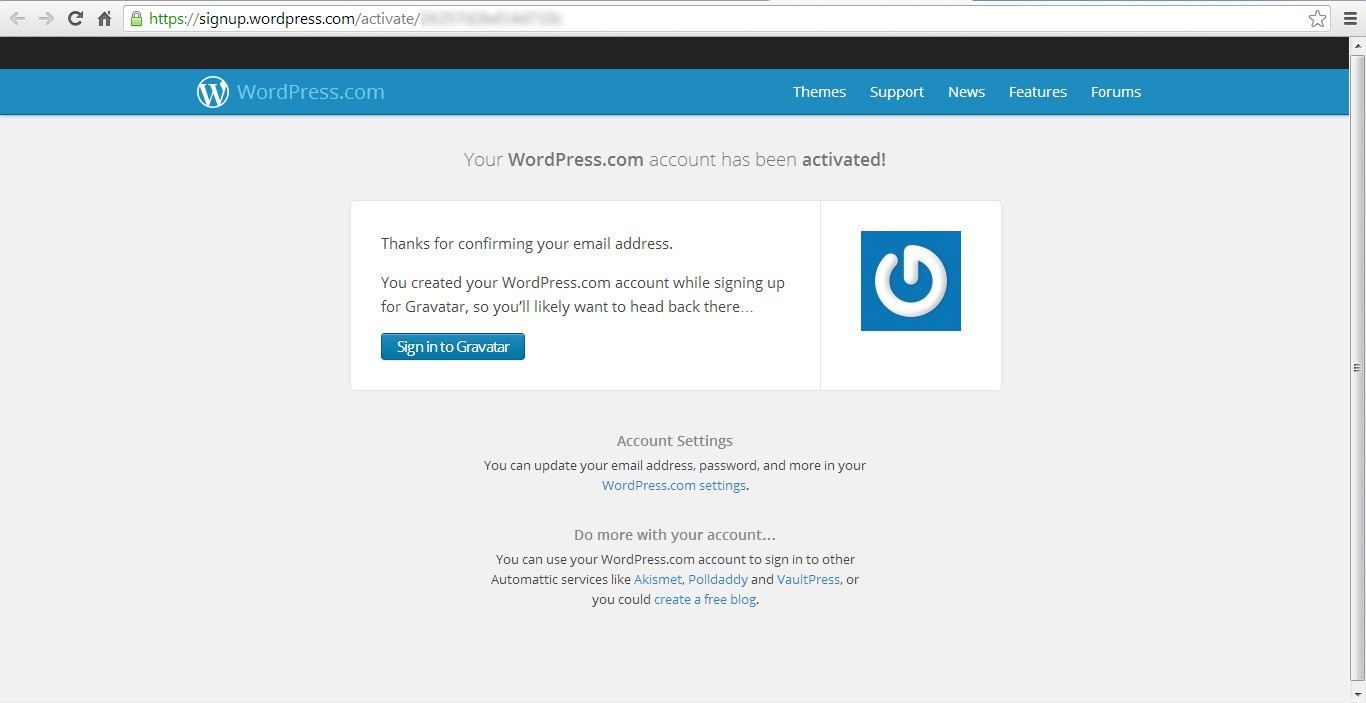Viewport: 1366px width, 703px height.
Task: Click the Sign in to Gravatar button
Action: point(453,347)
